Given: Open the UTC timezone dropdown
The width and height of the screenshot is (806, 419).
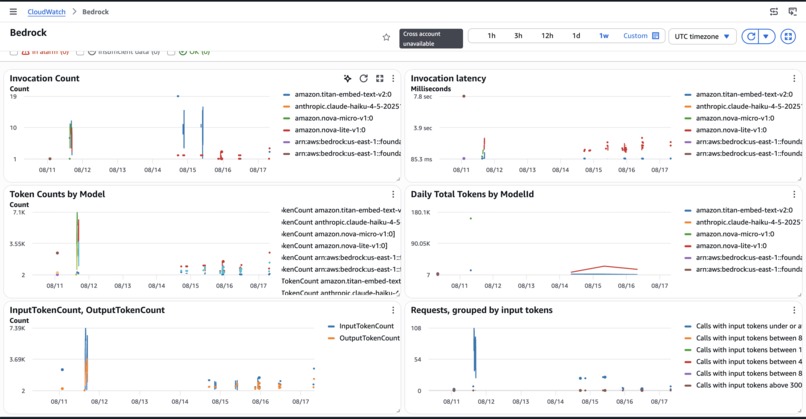Looking at the screenshot, I should [x=702, y=36].
